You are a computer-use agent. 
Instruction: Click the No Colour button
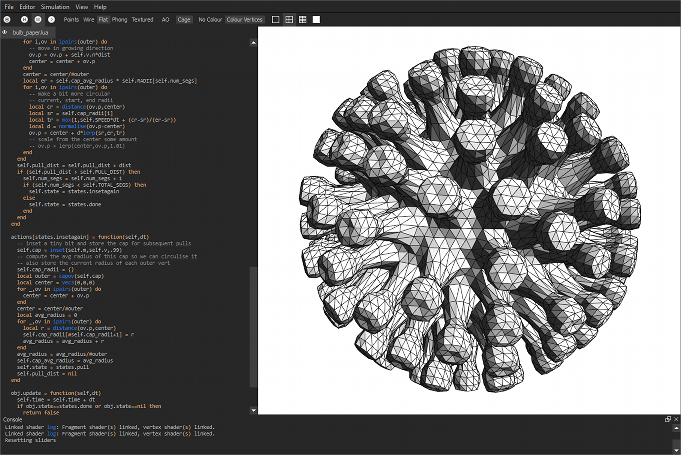(x=210, y=19)
